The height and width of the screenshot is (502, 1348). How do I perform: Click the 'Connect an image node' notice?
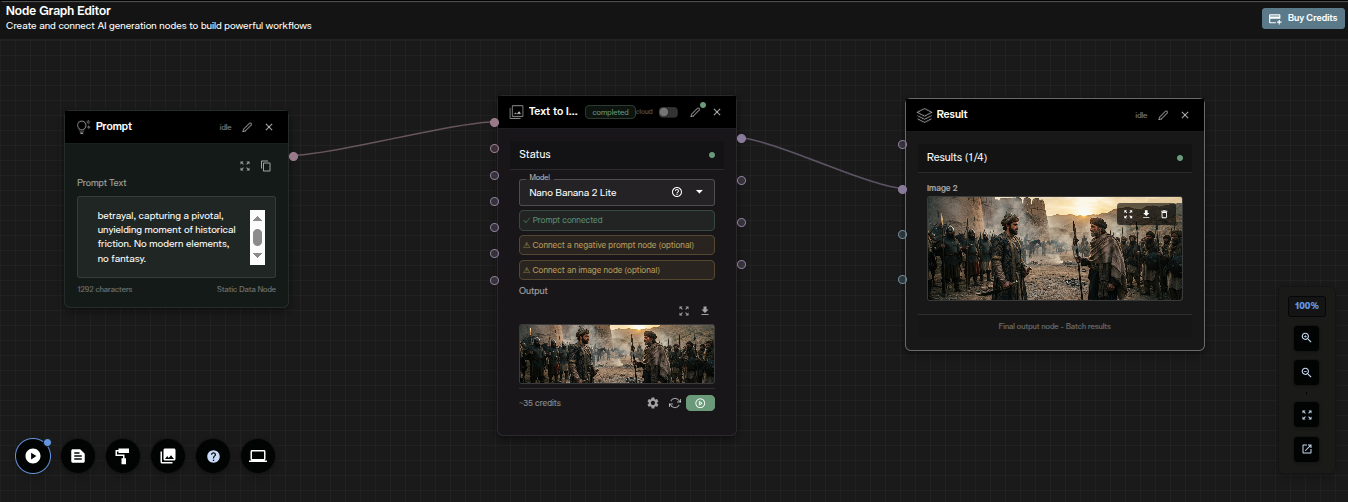(x=617, y=270)
